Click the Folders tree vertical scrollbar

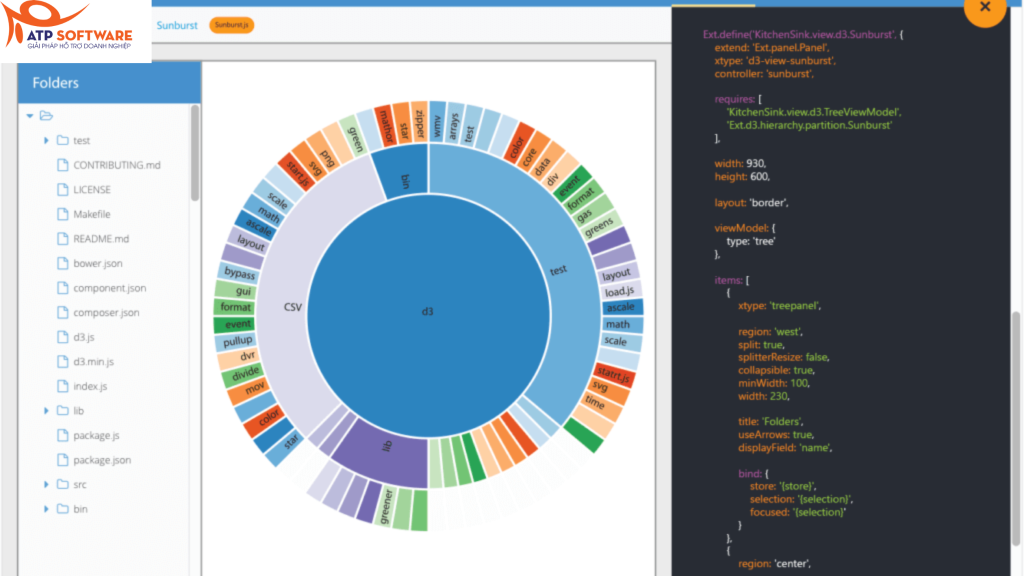tap(194, 150)
